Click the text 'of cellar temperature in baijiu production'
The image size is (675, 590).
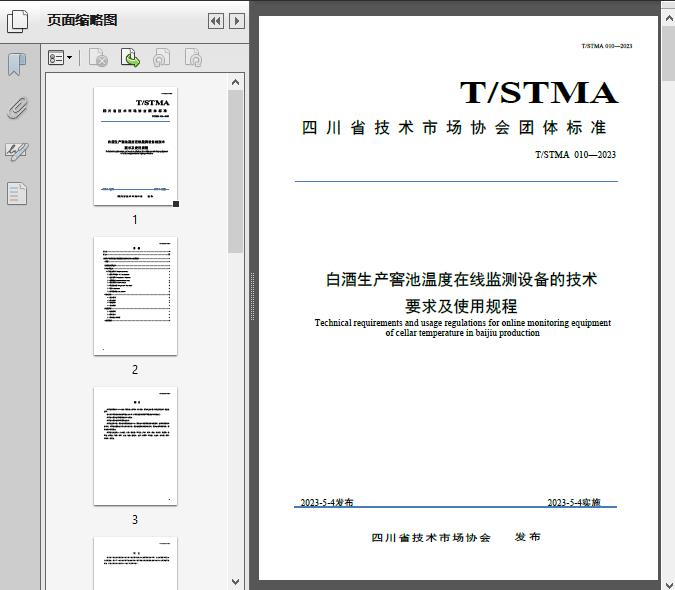(x=462, y=333)
